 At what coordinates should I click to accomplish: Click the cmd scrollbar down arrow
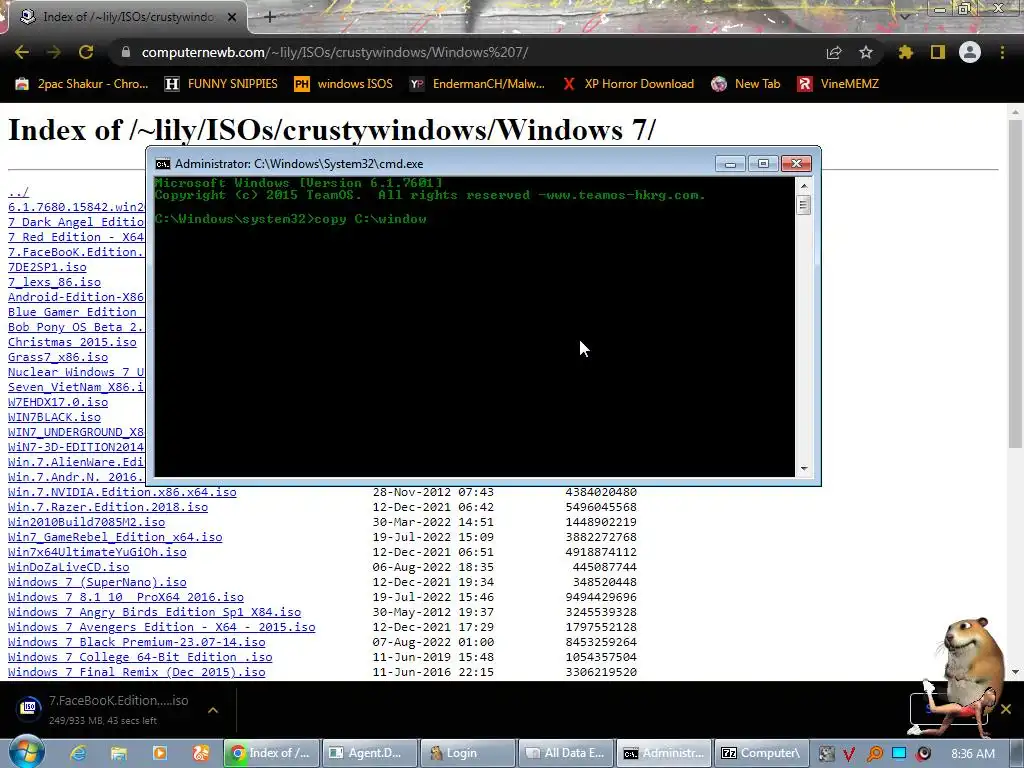[804, 468]
